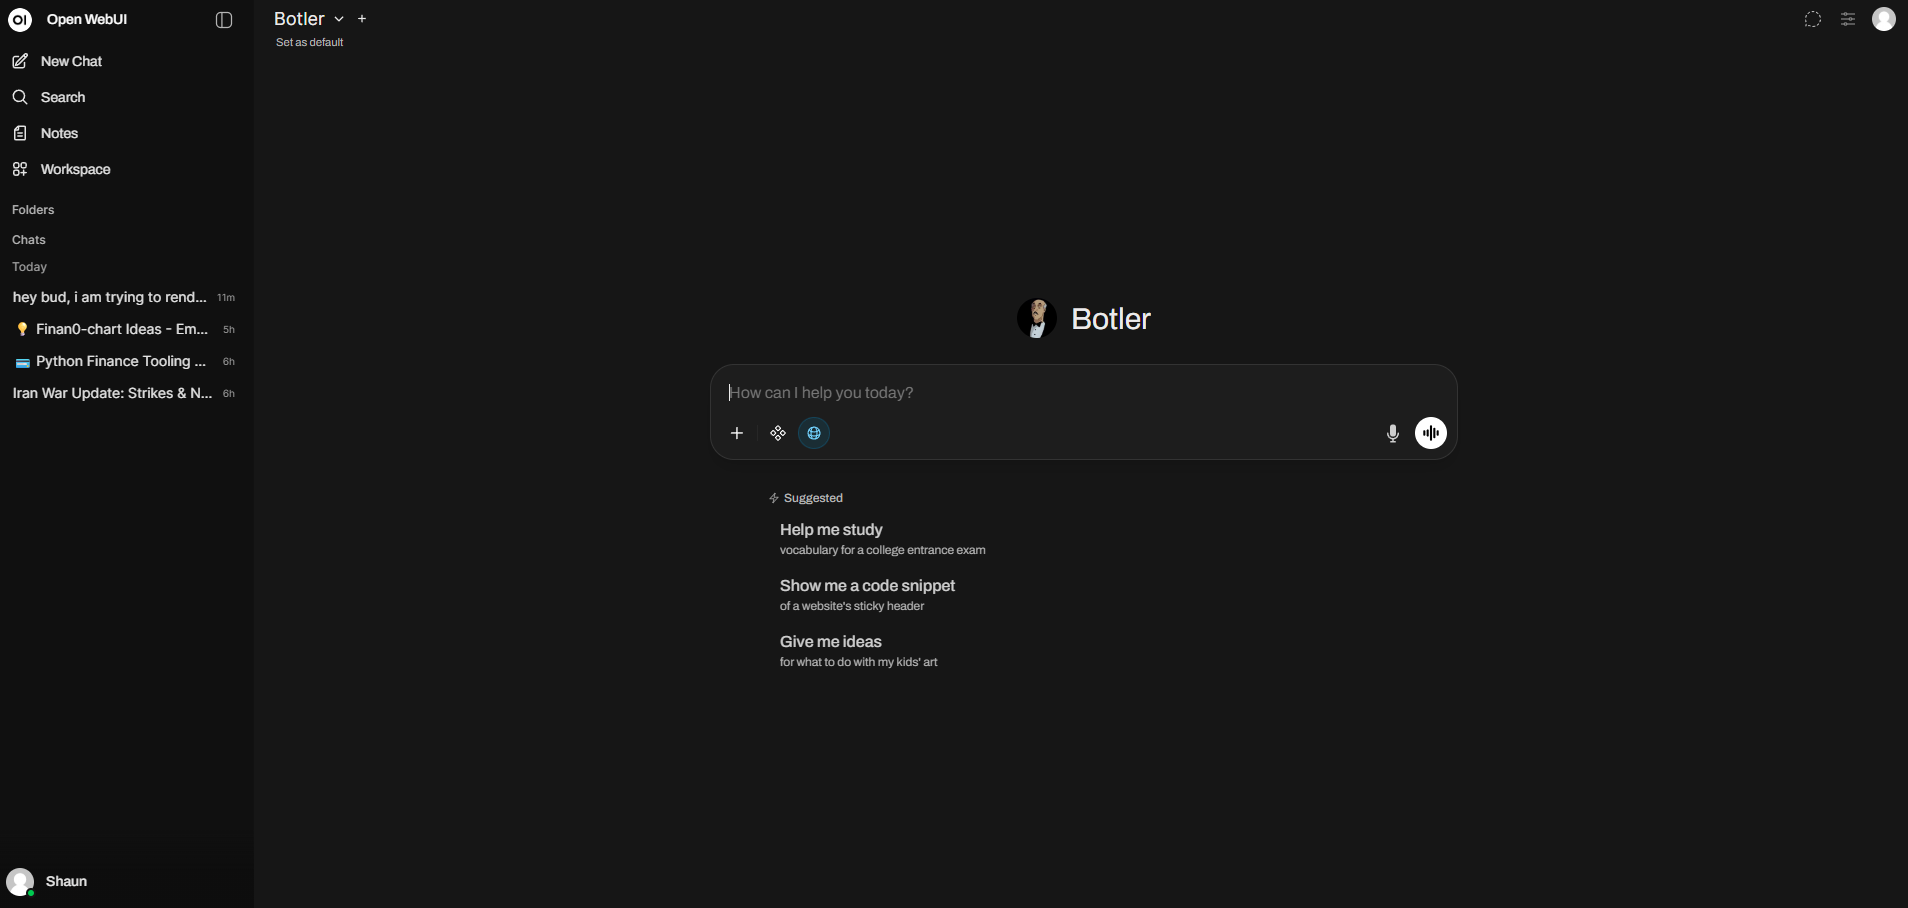
Task: Collapse the Folders section
Action: [33, 210]
